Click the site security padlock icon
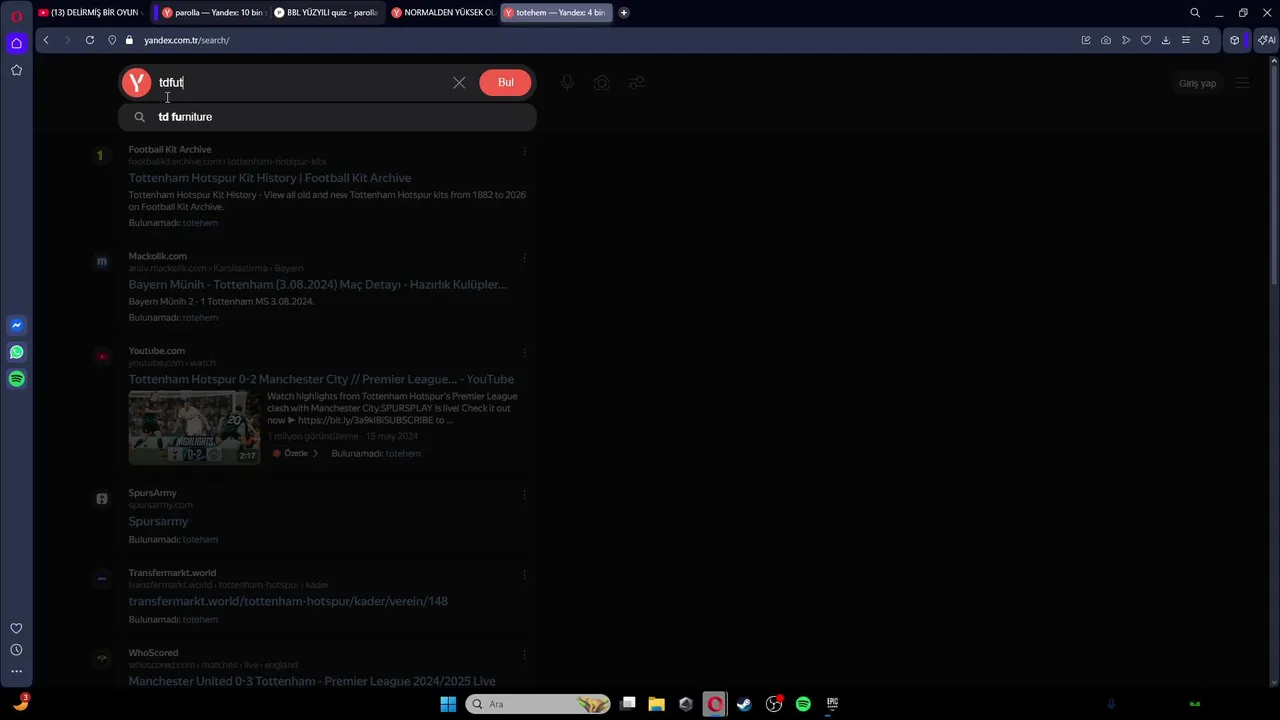The image size is (1280, 720). 127,40
